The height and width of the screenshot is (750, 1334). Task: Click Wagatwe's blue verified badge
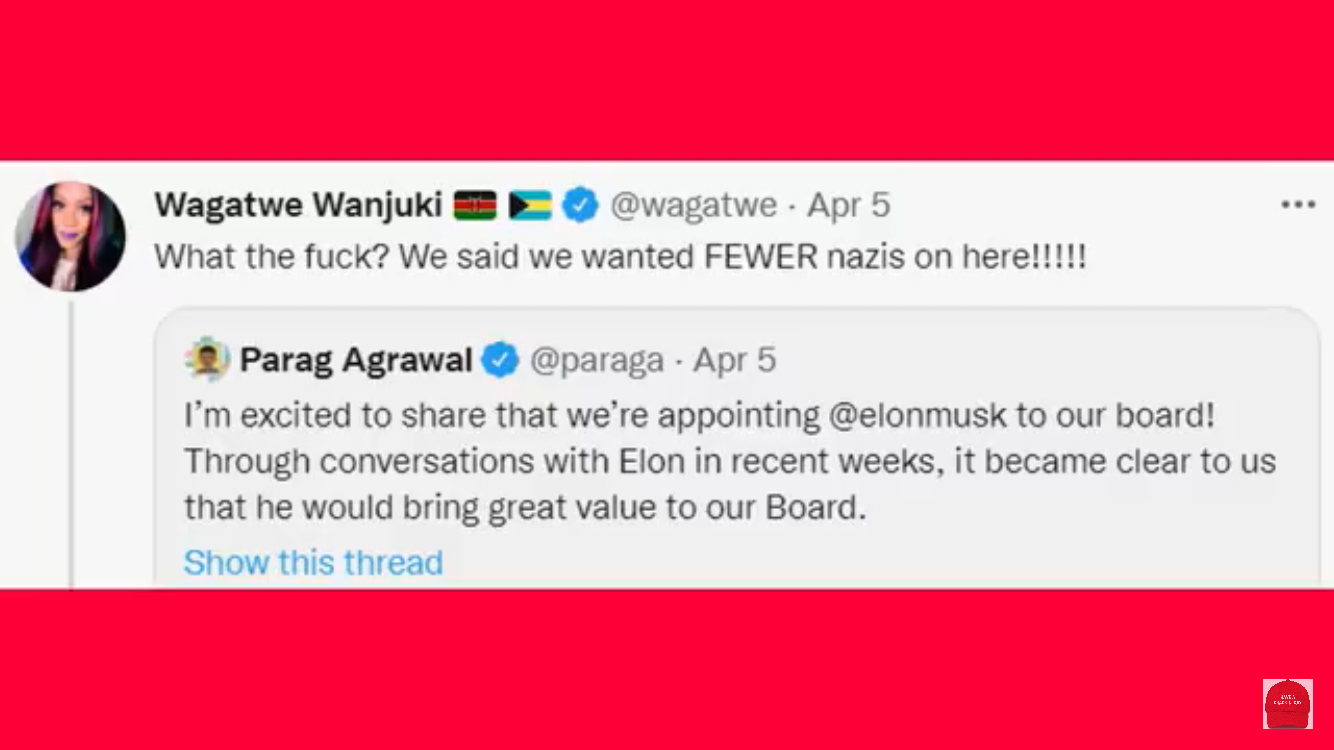[580, 205]
